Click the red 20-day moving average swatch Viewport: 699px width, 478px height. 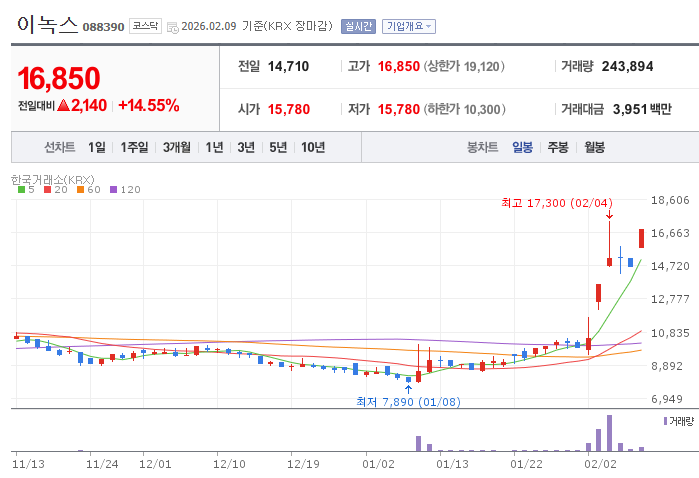point(48,190)
